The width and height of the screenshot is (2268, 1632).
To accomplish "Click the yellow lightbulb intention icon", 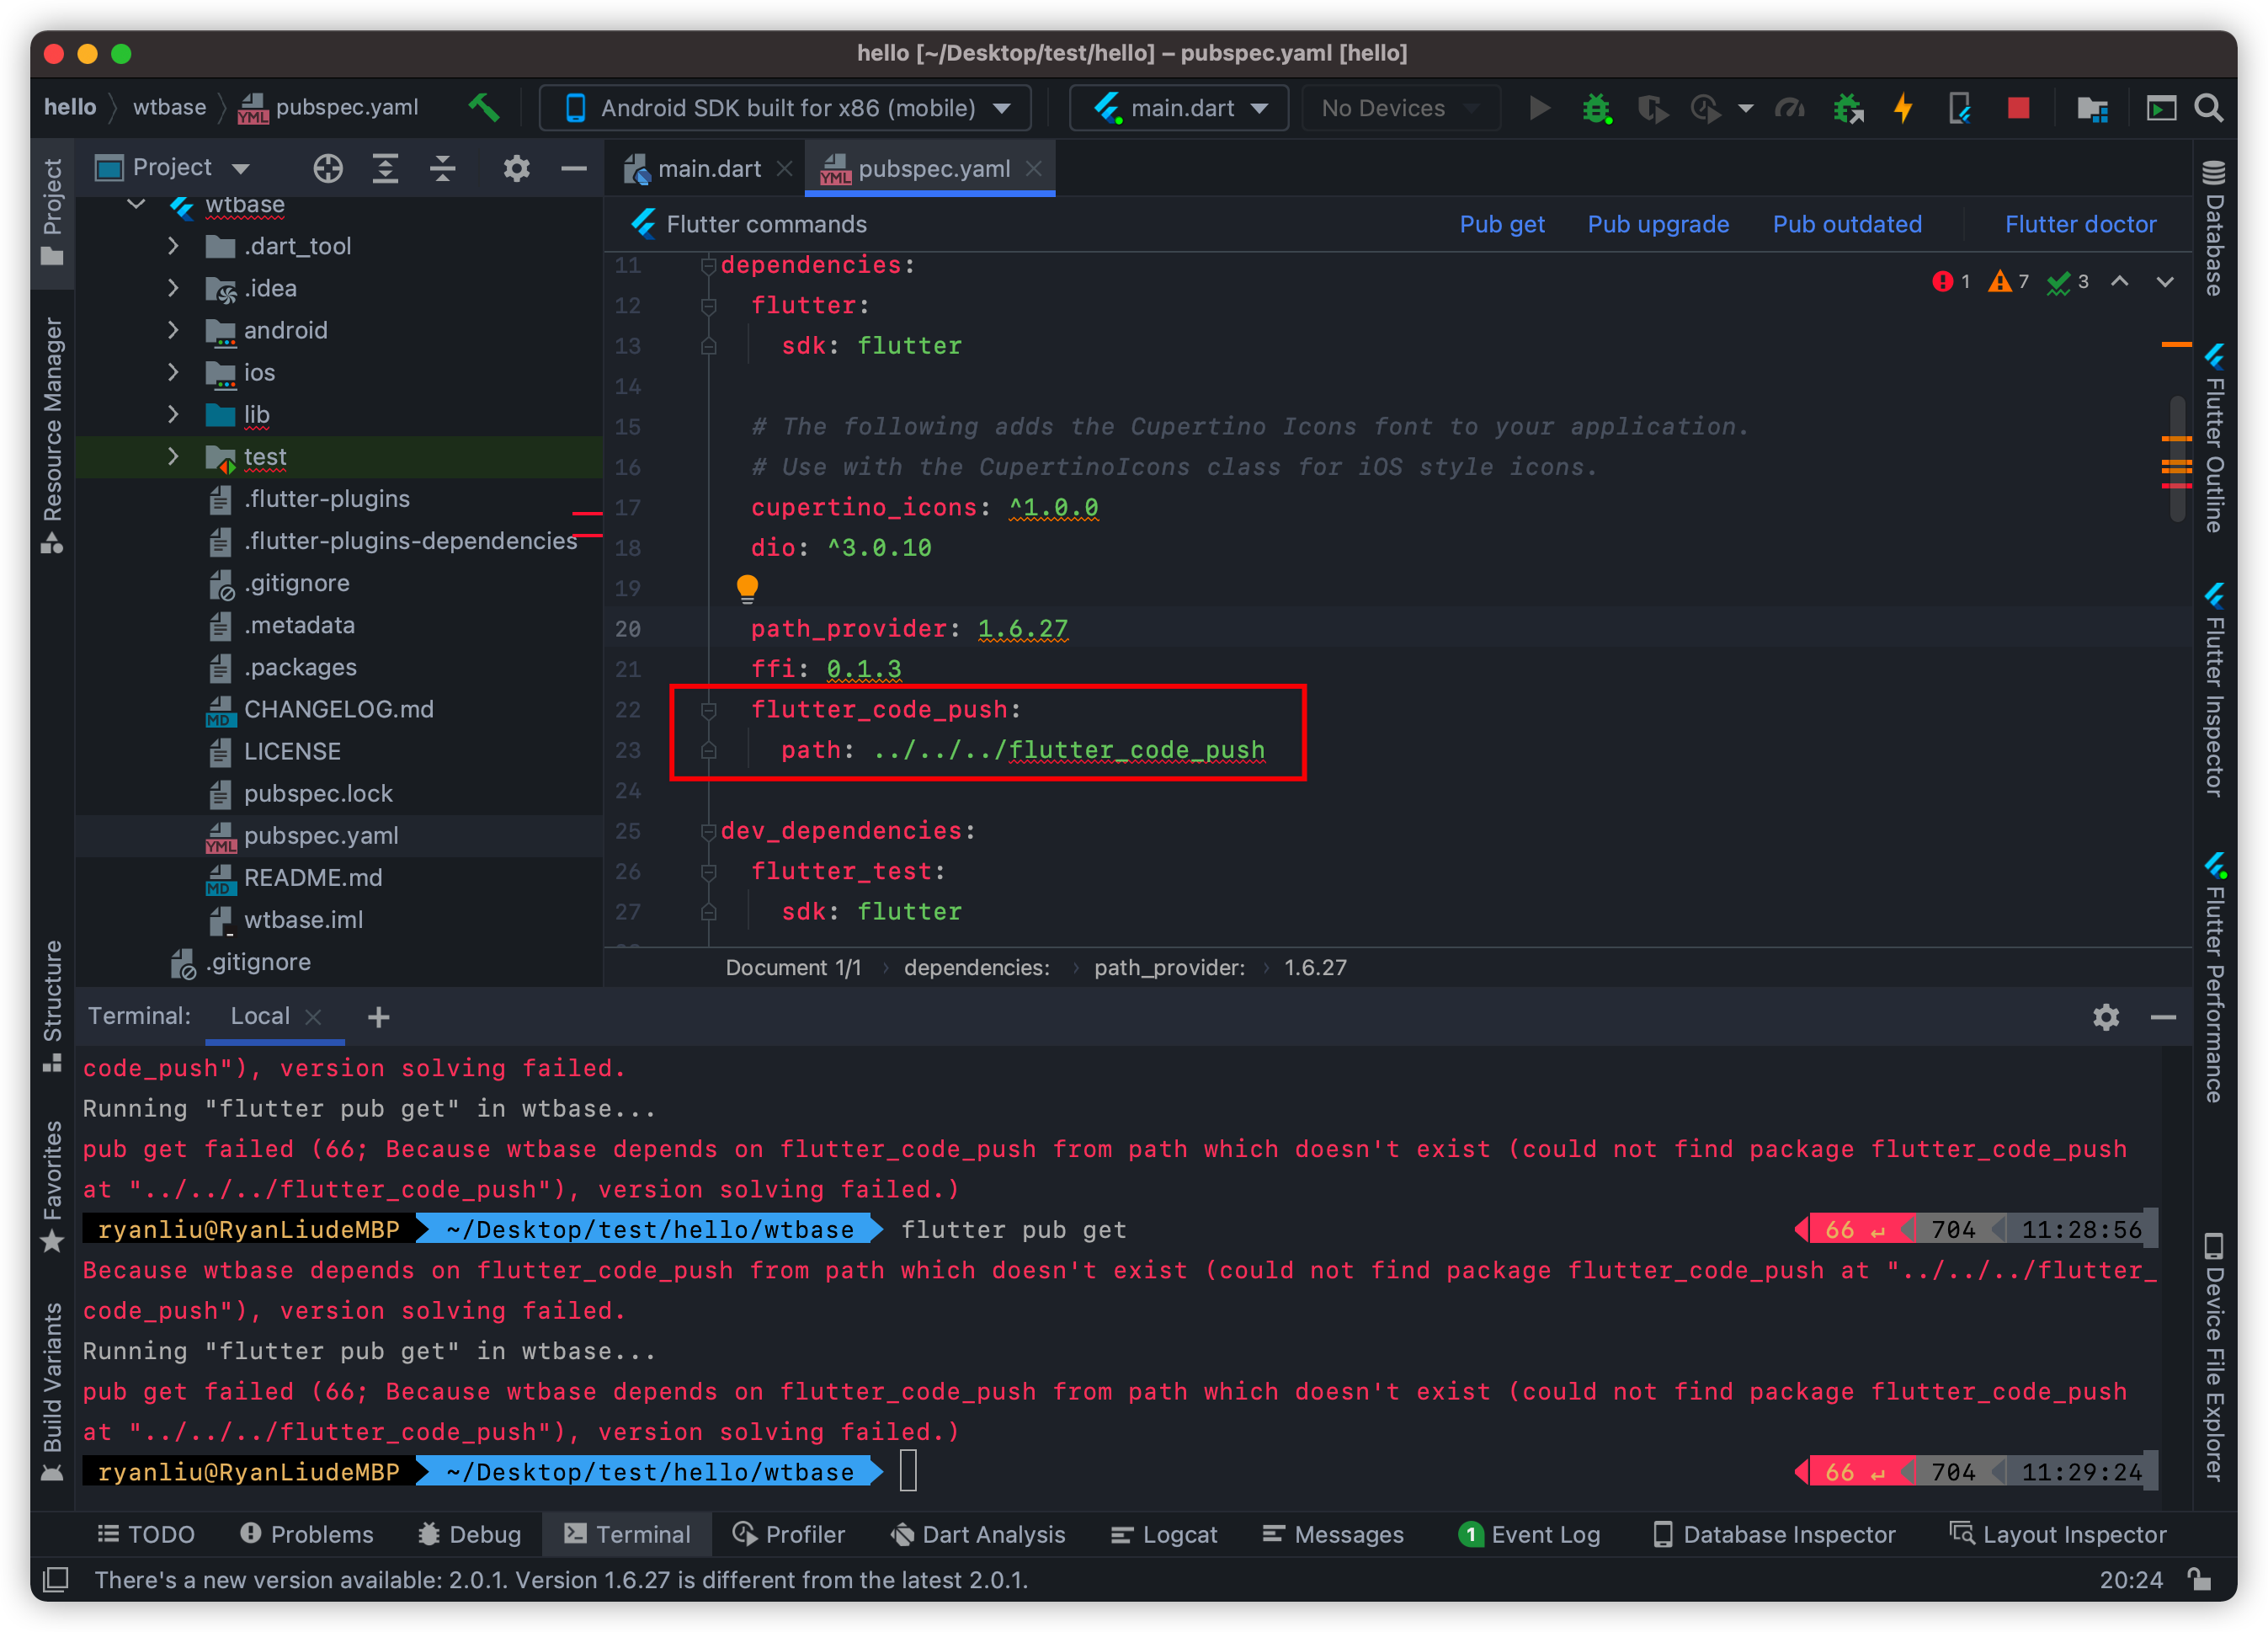I will click(747, 588).
